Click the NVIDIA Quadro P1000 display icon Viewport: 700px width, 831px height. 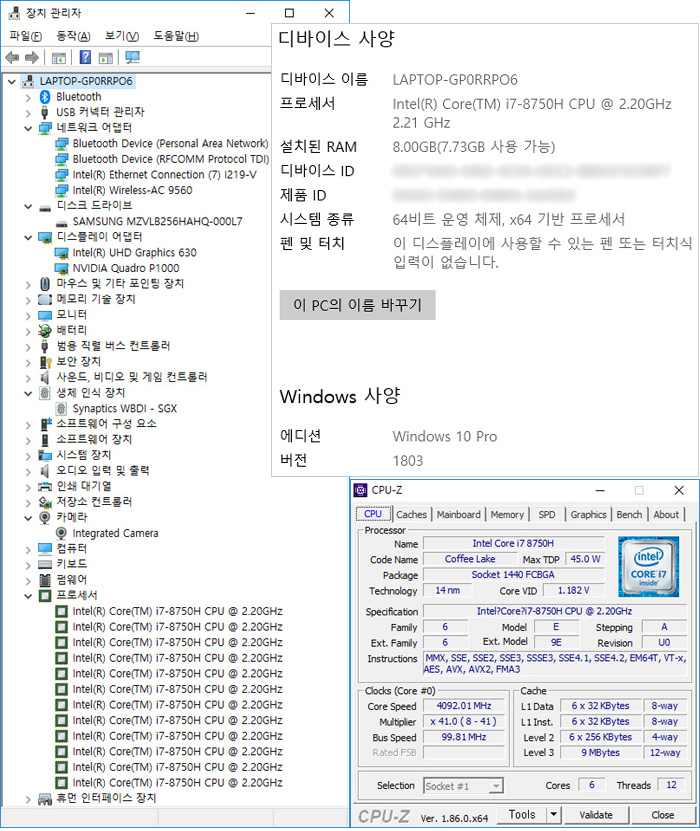point(61,269)
